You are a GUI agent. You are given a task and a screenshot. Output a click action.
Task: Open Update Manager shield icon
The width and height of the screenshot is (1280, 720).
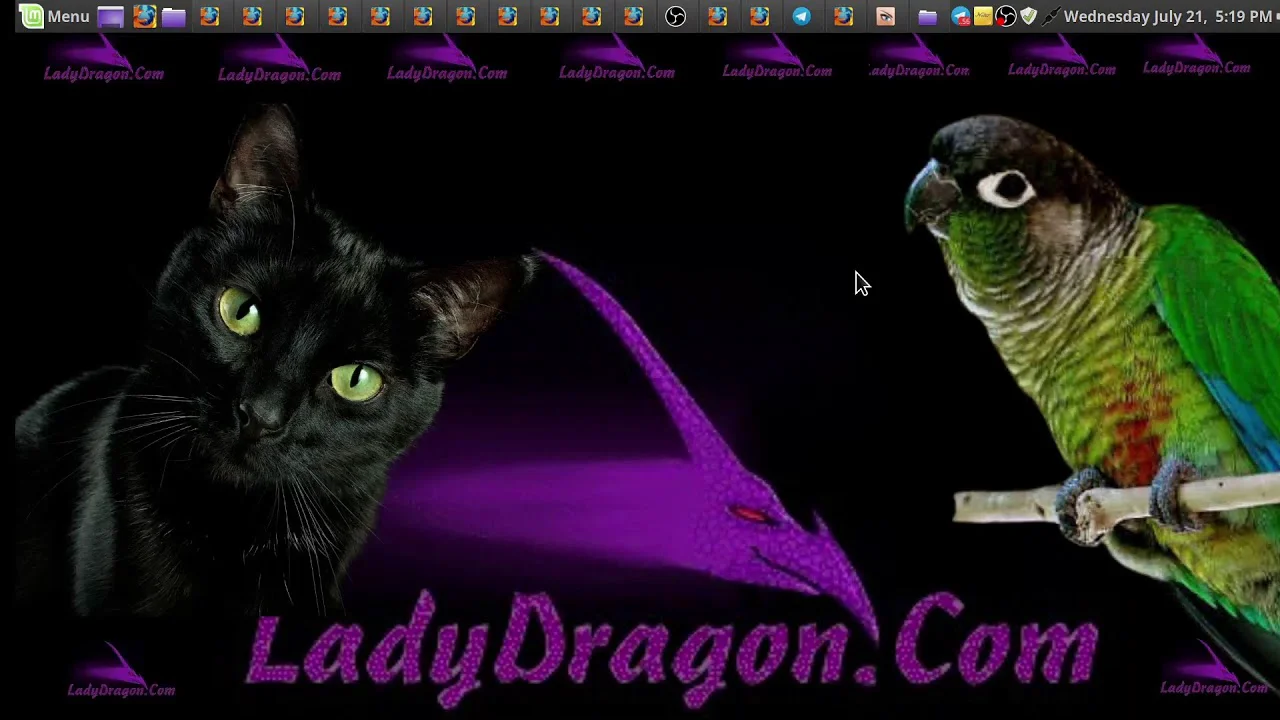click(1028, 16)
